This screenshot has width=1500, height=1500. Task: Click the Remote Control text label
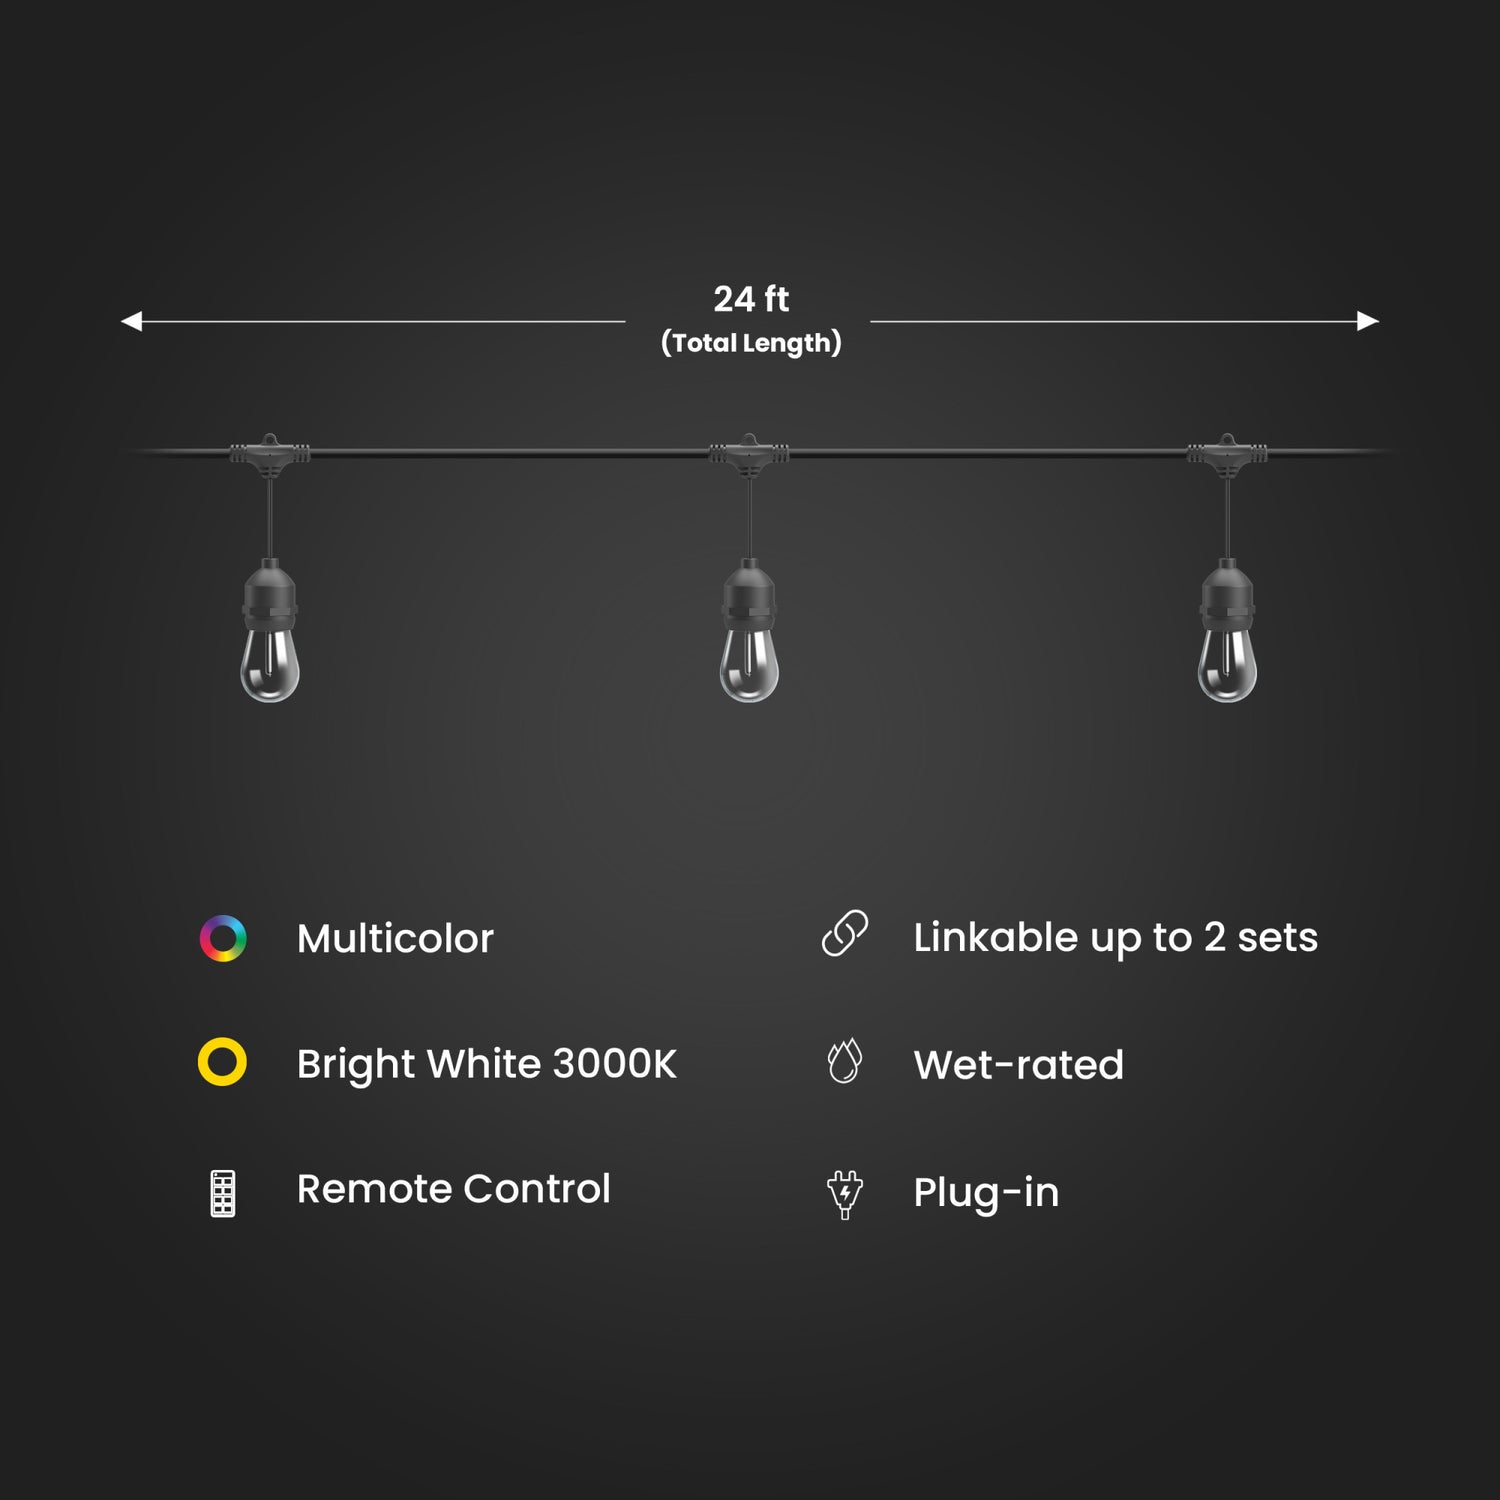click(453, 1189)
